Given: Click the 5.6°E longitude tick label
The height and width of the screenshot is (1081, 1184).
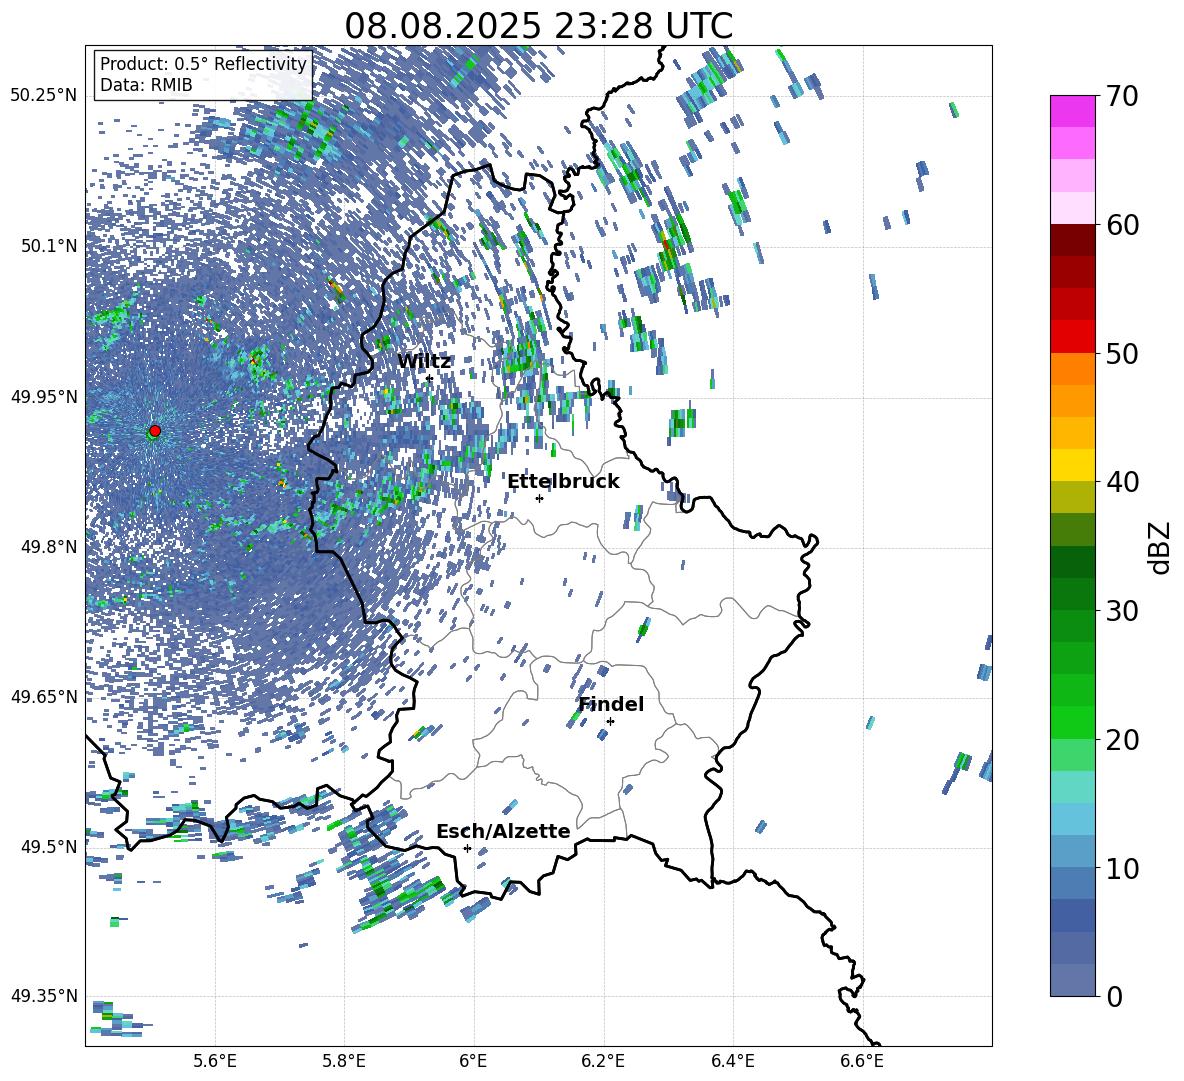Looking at the screenshot, I should [x=215, y=1061].
